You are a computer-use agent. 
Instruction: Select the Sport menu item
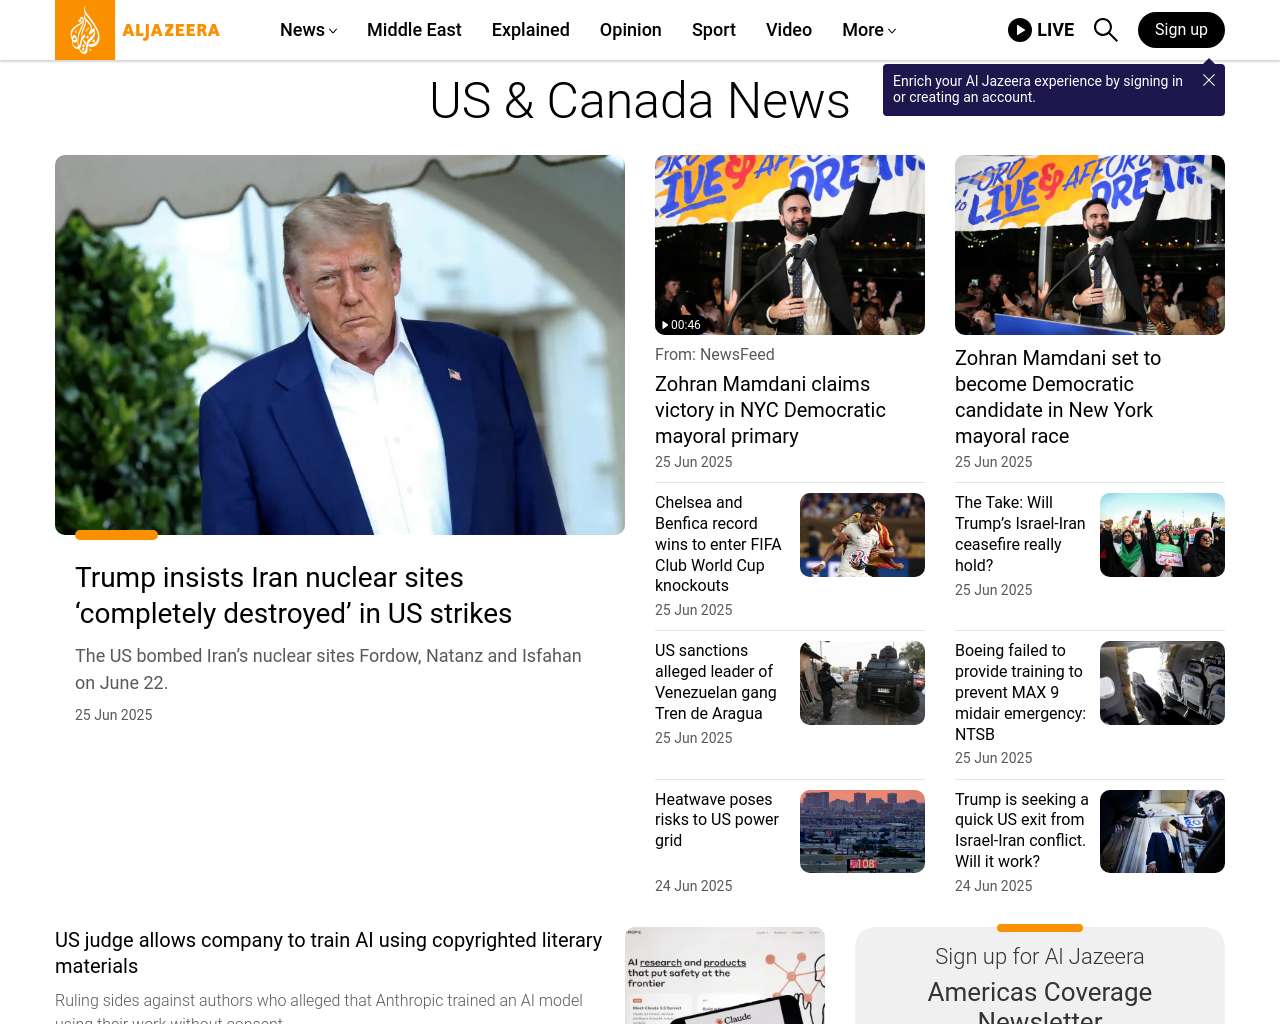(714, 30)
